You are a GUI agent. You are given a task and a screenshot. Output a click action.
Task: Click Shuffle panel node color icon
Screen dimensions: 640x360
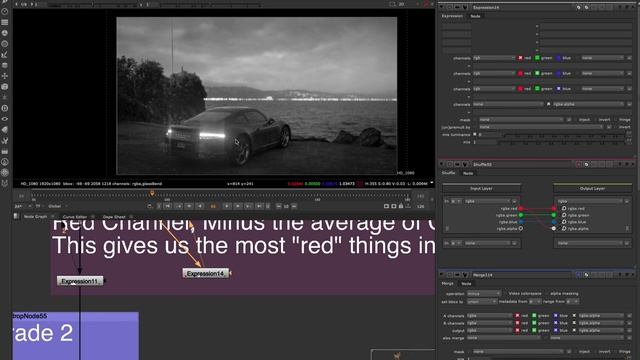click(x=579, y=164)
